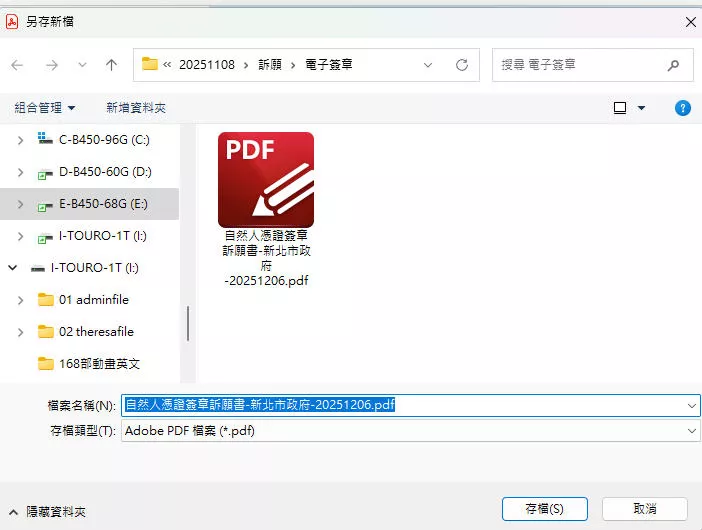This screenshot has height=530, width=702.
Task: Click the 存檔(S) save button
Action: 543,509
